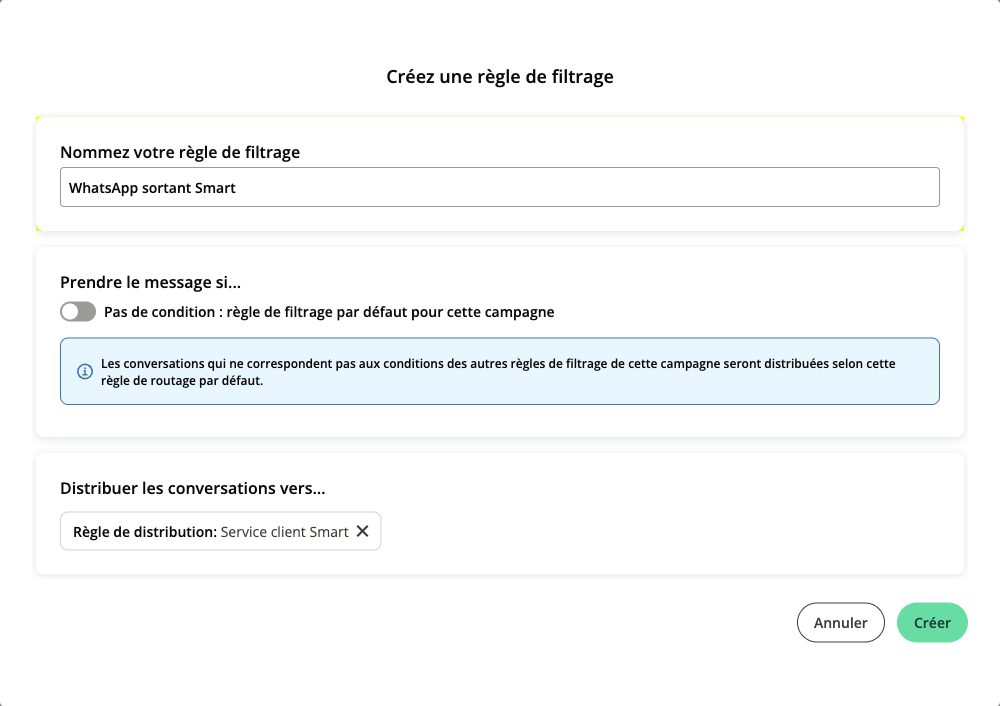Click the Annuler button
Image resolution: width=1000 pixels, height=706 pixels.
click(841, 622)
